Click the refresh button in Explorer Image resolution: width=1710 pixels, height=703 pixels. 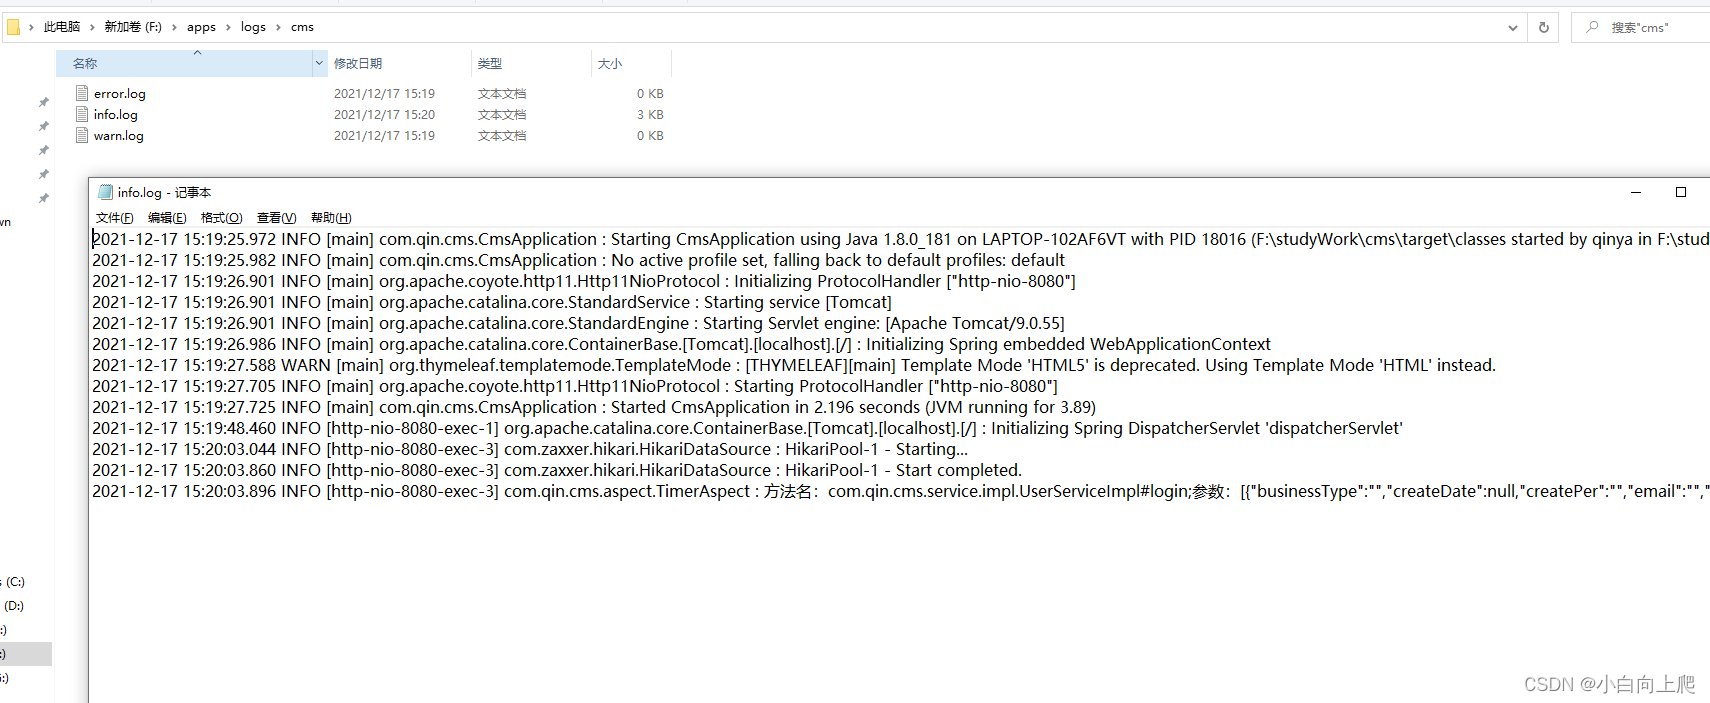point(1544,27)
